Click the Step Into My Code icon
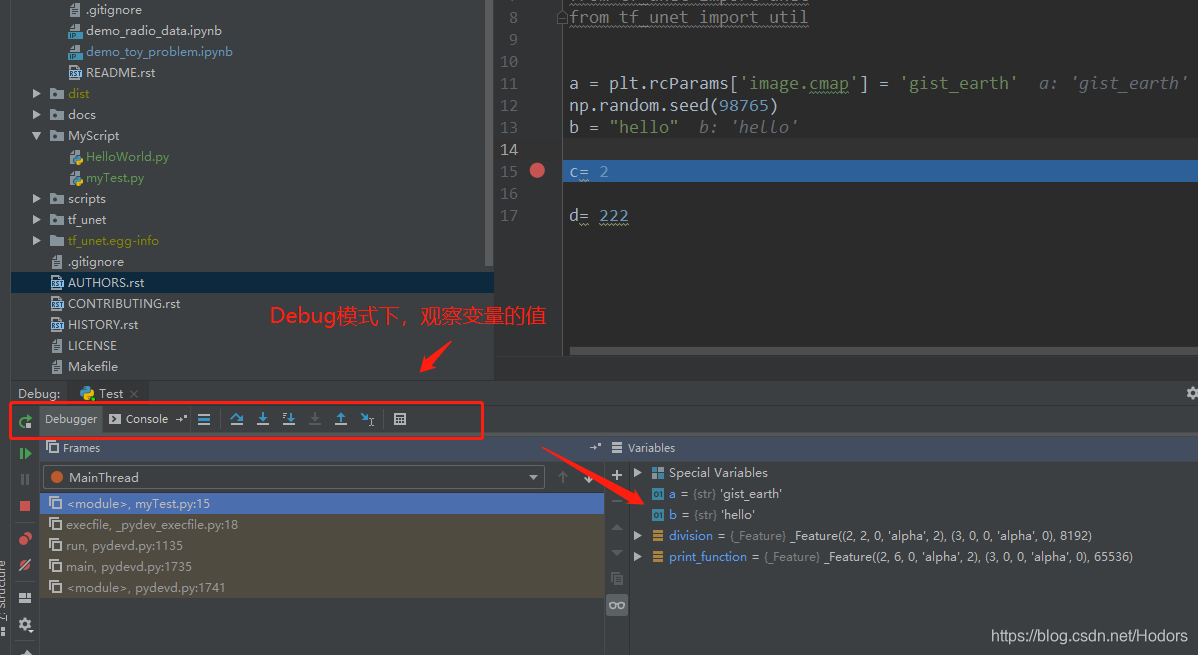 289,419
